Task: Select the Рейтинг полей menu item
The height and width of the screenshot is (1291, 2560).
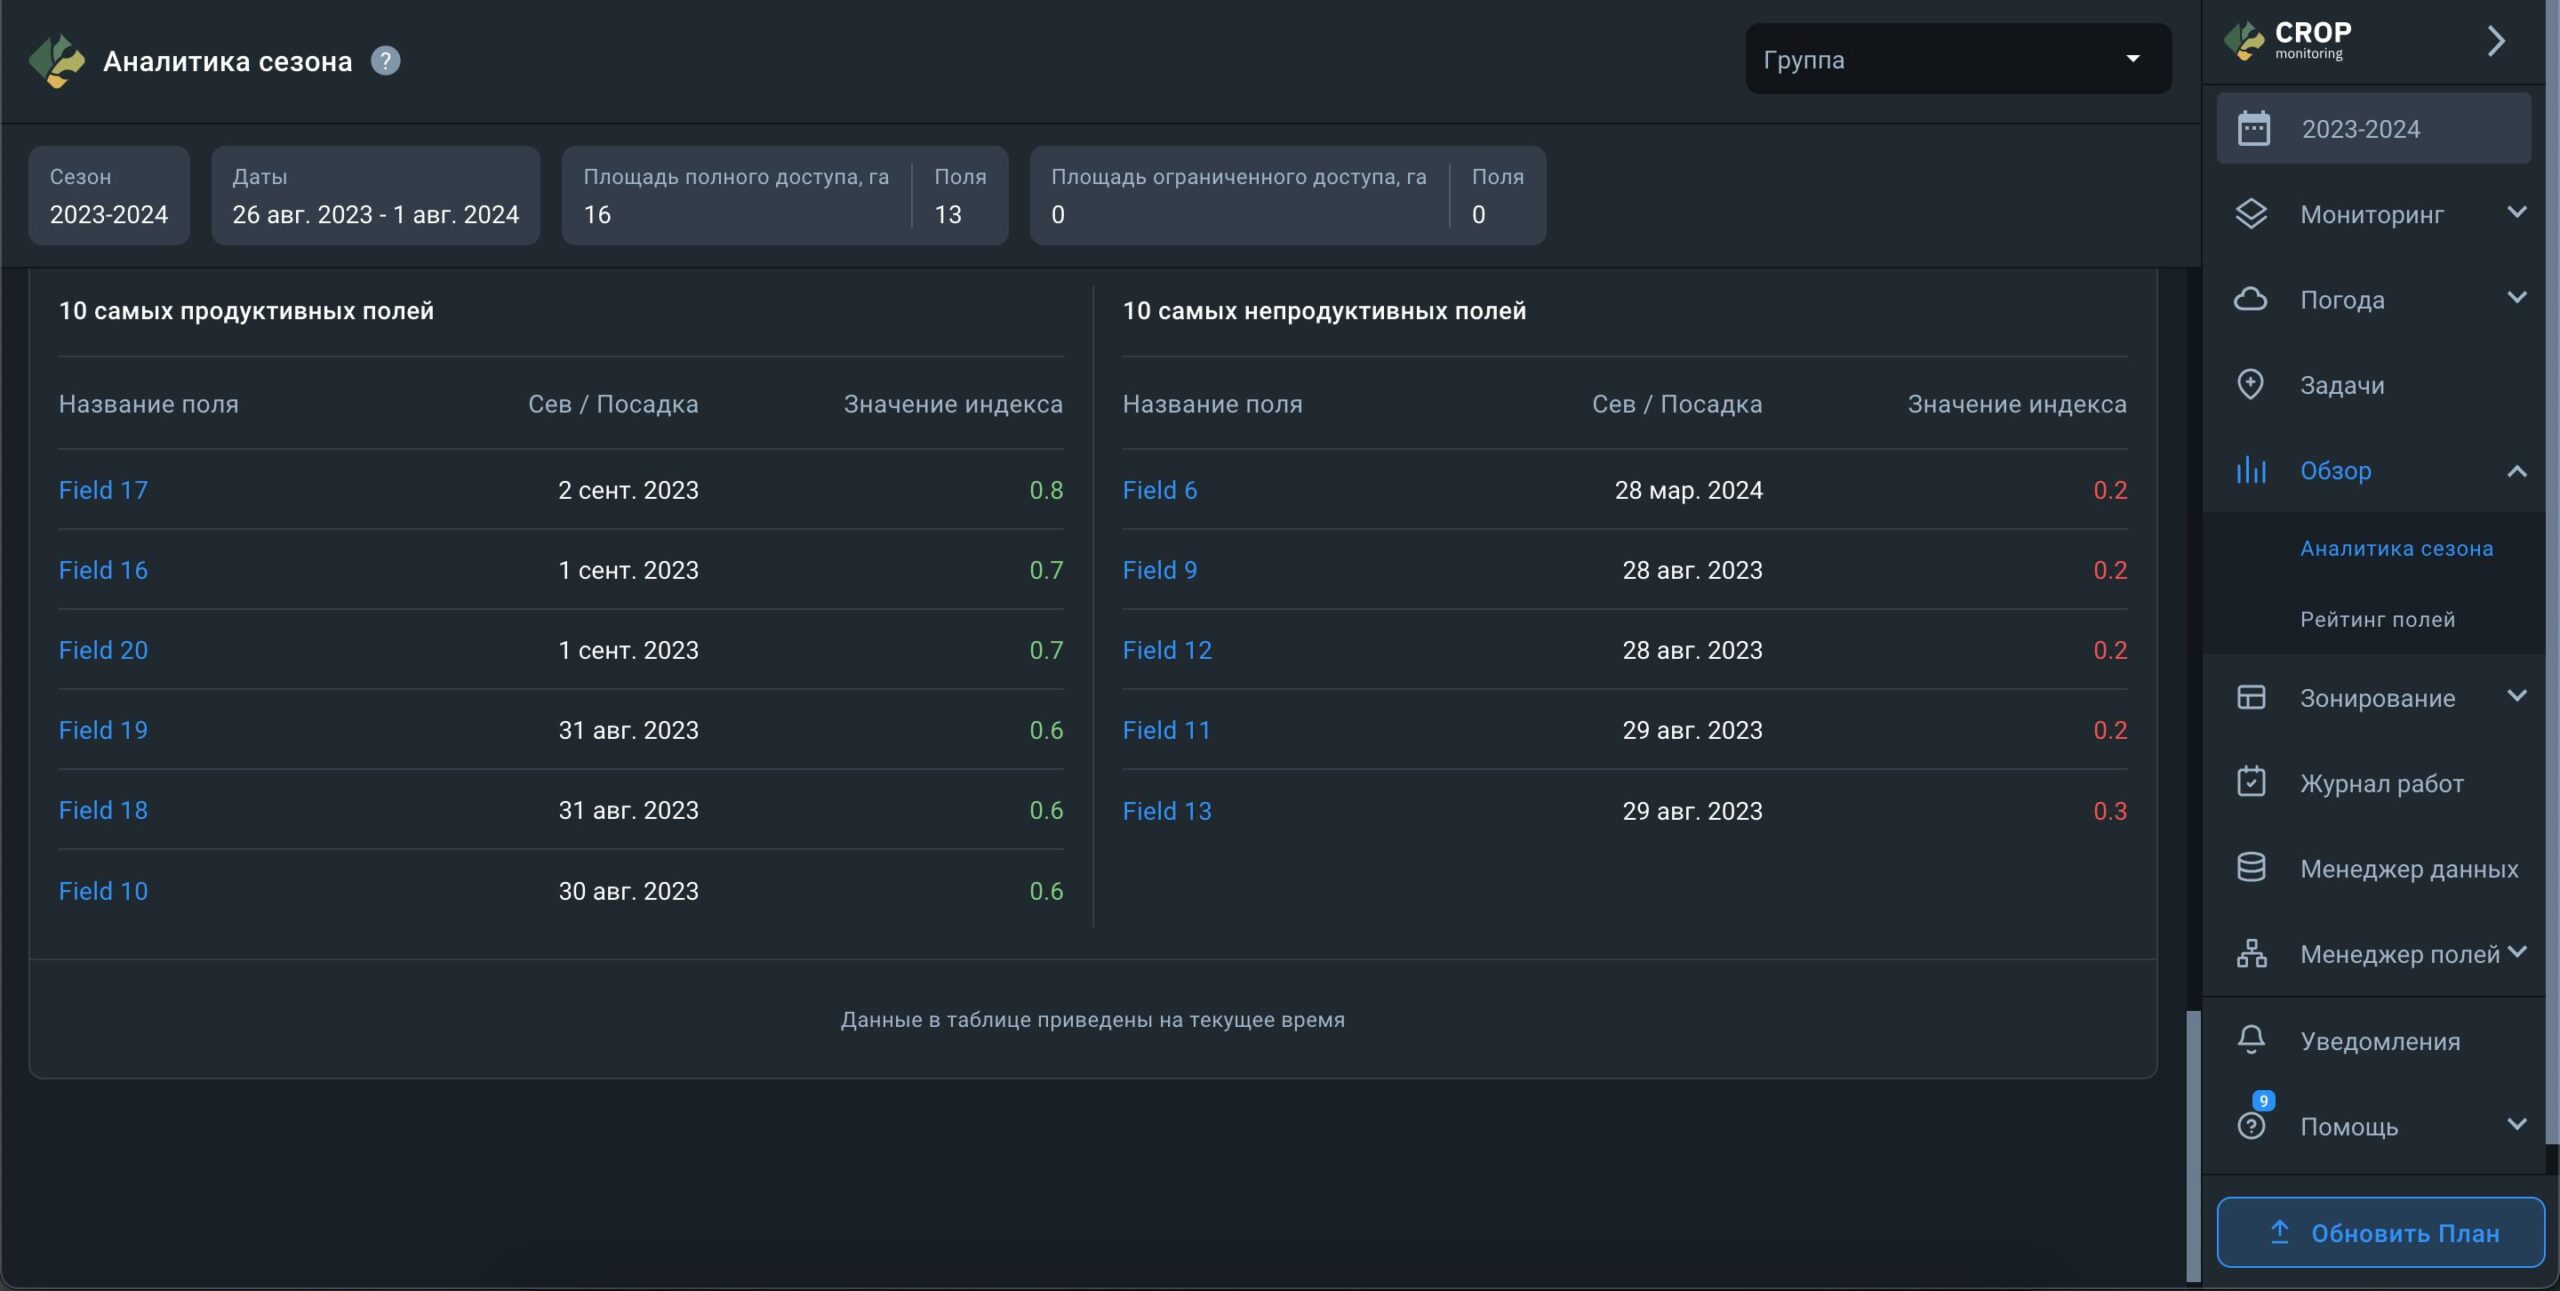Action: coord(2377,619)
